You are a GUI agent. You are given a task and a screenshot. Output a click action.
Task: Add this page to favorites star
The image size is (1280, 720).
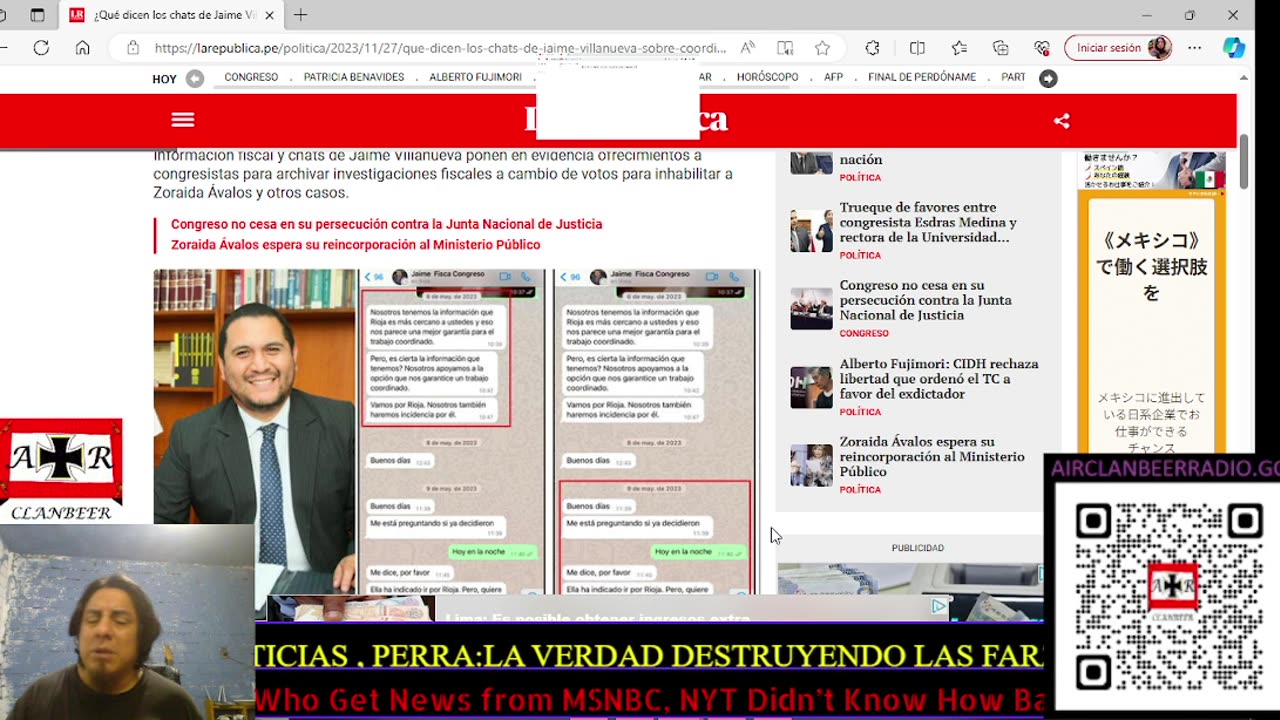[822, 48]
